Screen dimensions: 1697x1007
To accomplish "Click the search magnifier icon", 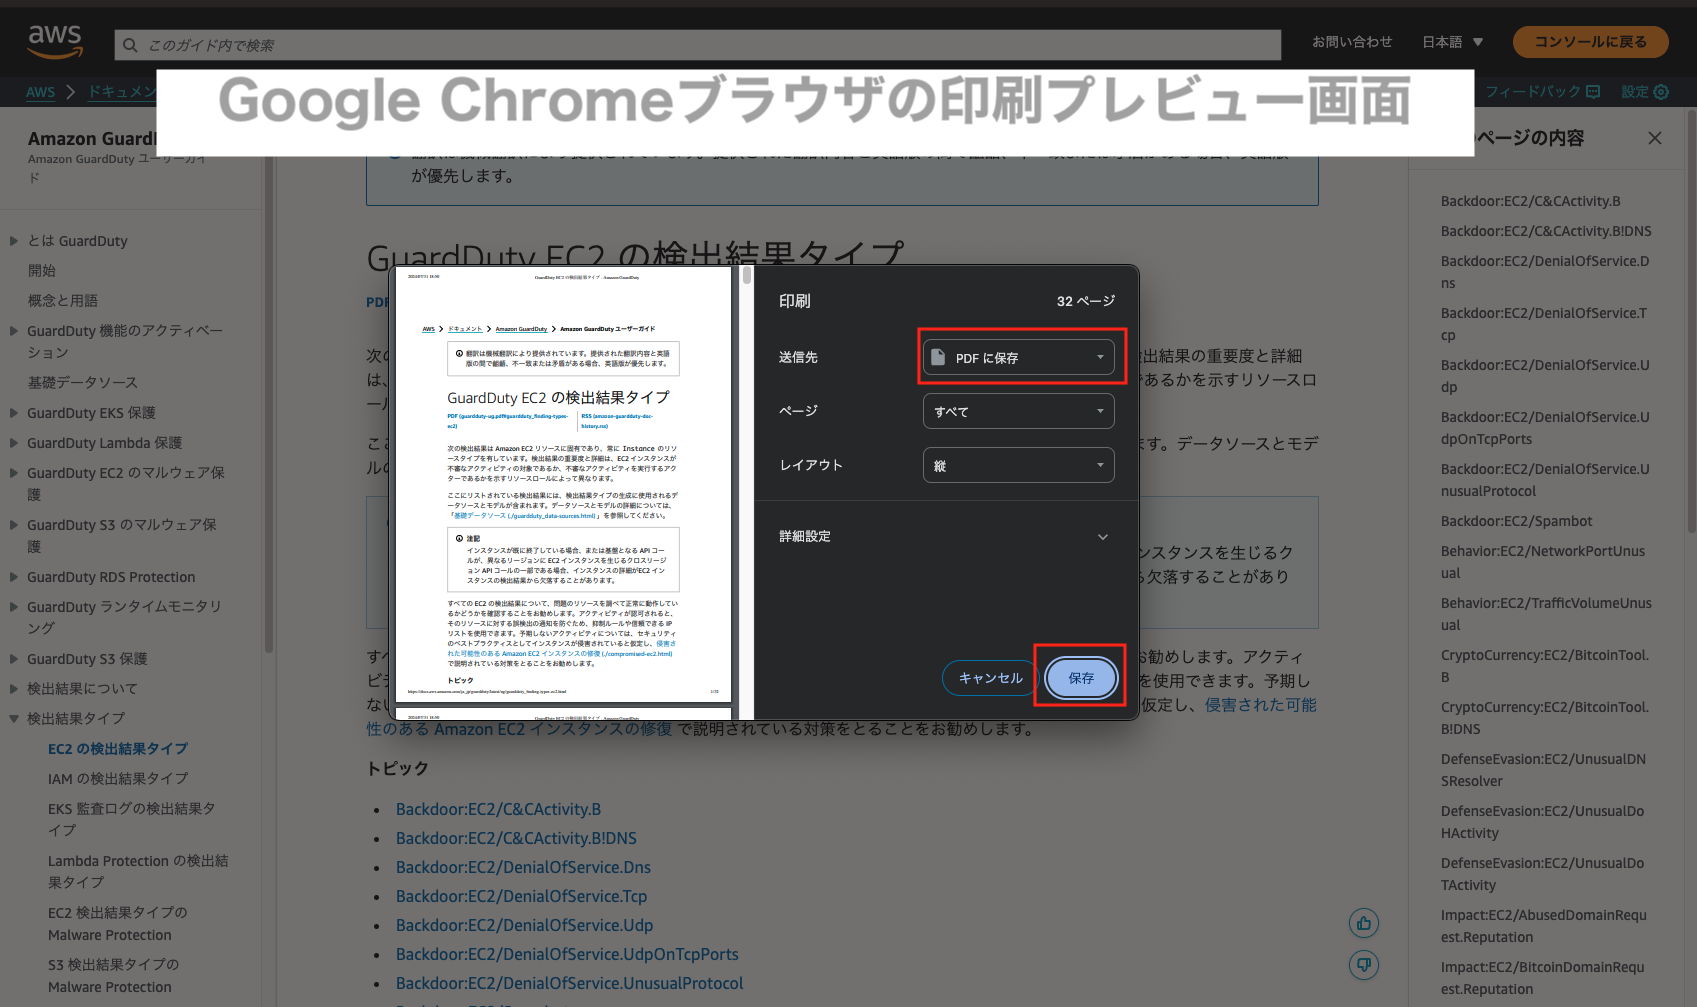I will [x=130, y=45].
